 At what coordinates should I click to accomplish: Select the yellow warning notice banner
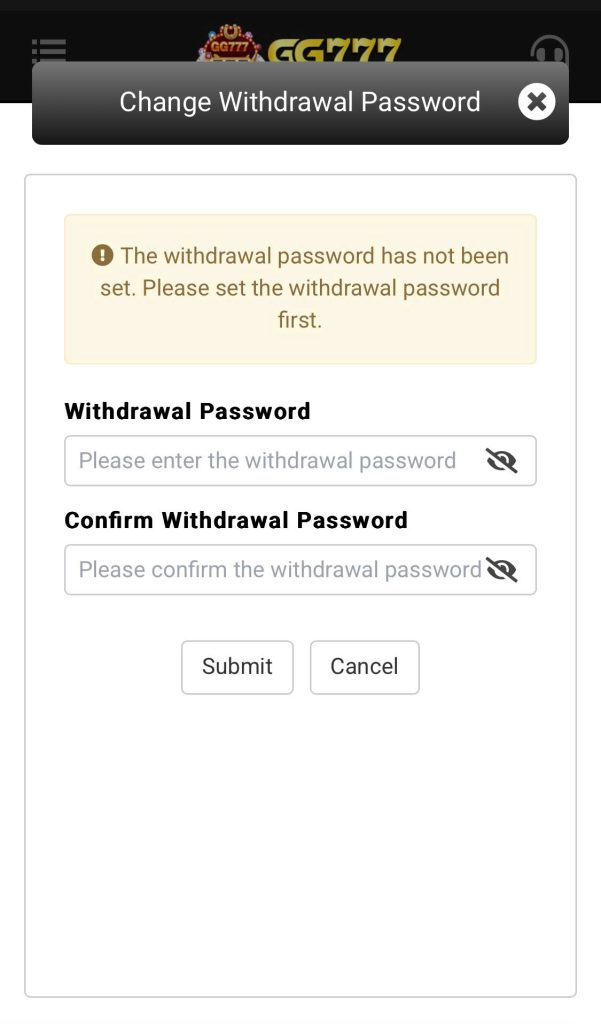(300, 288)
